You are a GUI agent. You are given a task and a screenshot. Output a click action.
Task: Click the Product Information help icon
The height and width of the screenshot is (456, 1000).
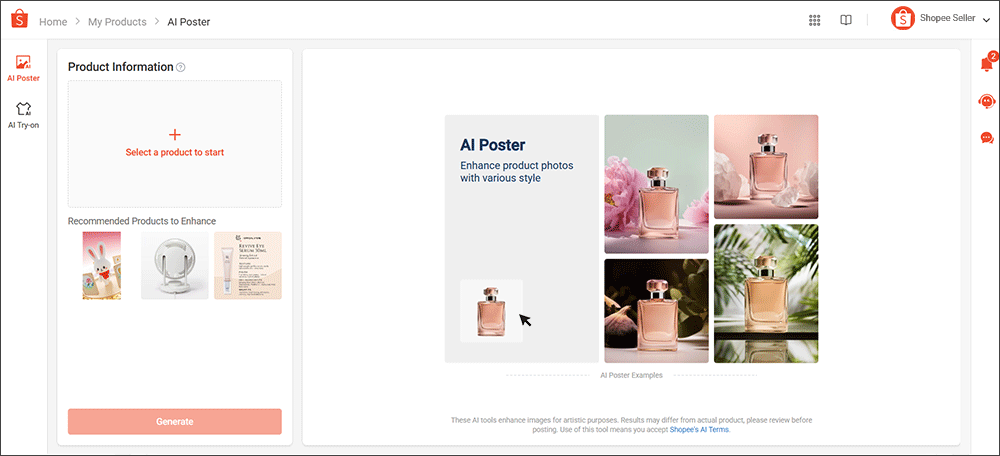180,68
